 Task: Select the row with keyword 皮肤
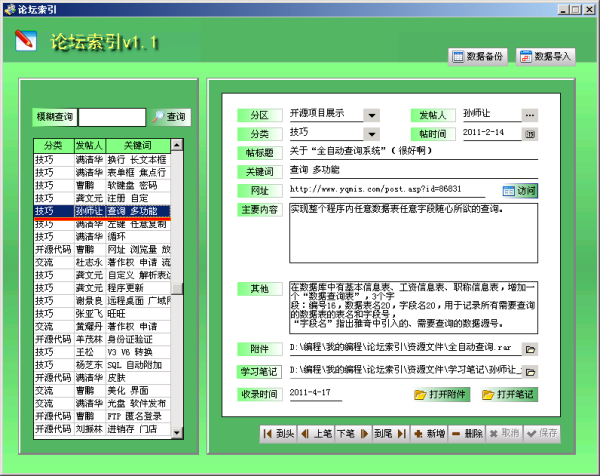coord(102,378)
